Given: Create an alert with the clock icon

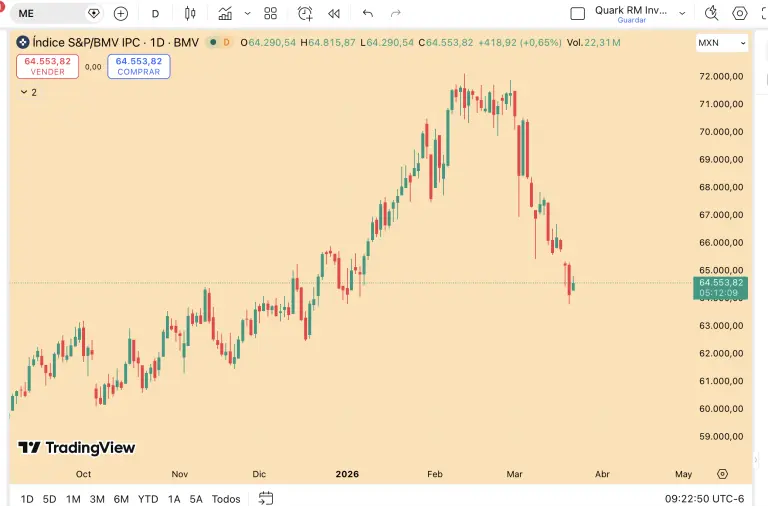Looking at the screenshot, I should click(x=305, y=14).
